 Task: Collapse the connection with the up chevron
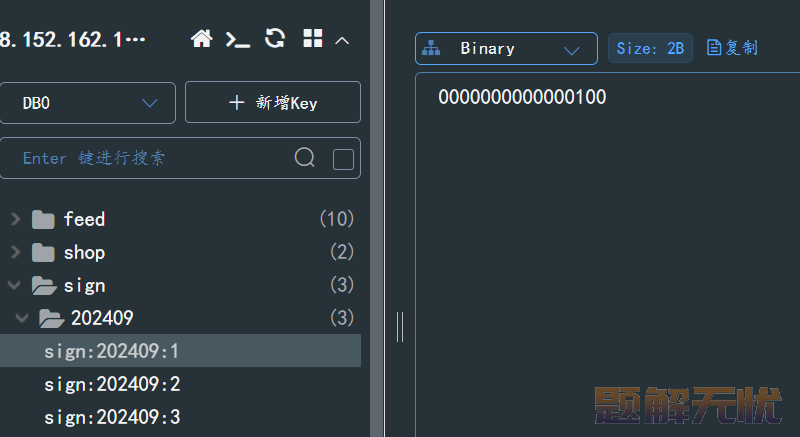click(x=342, y=40)
